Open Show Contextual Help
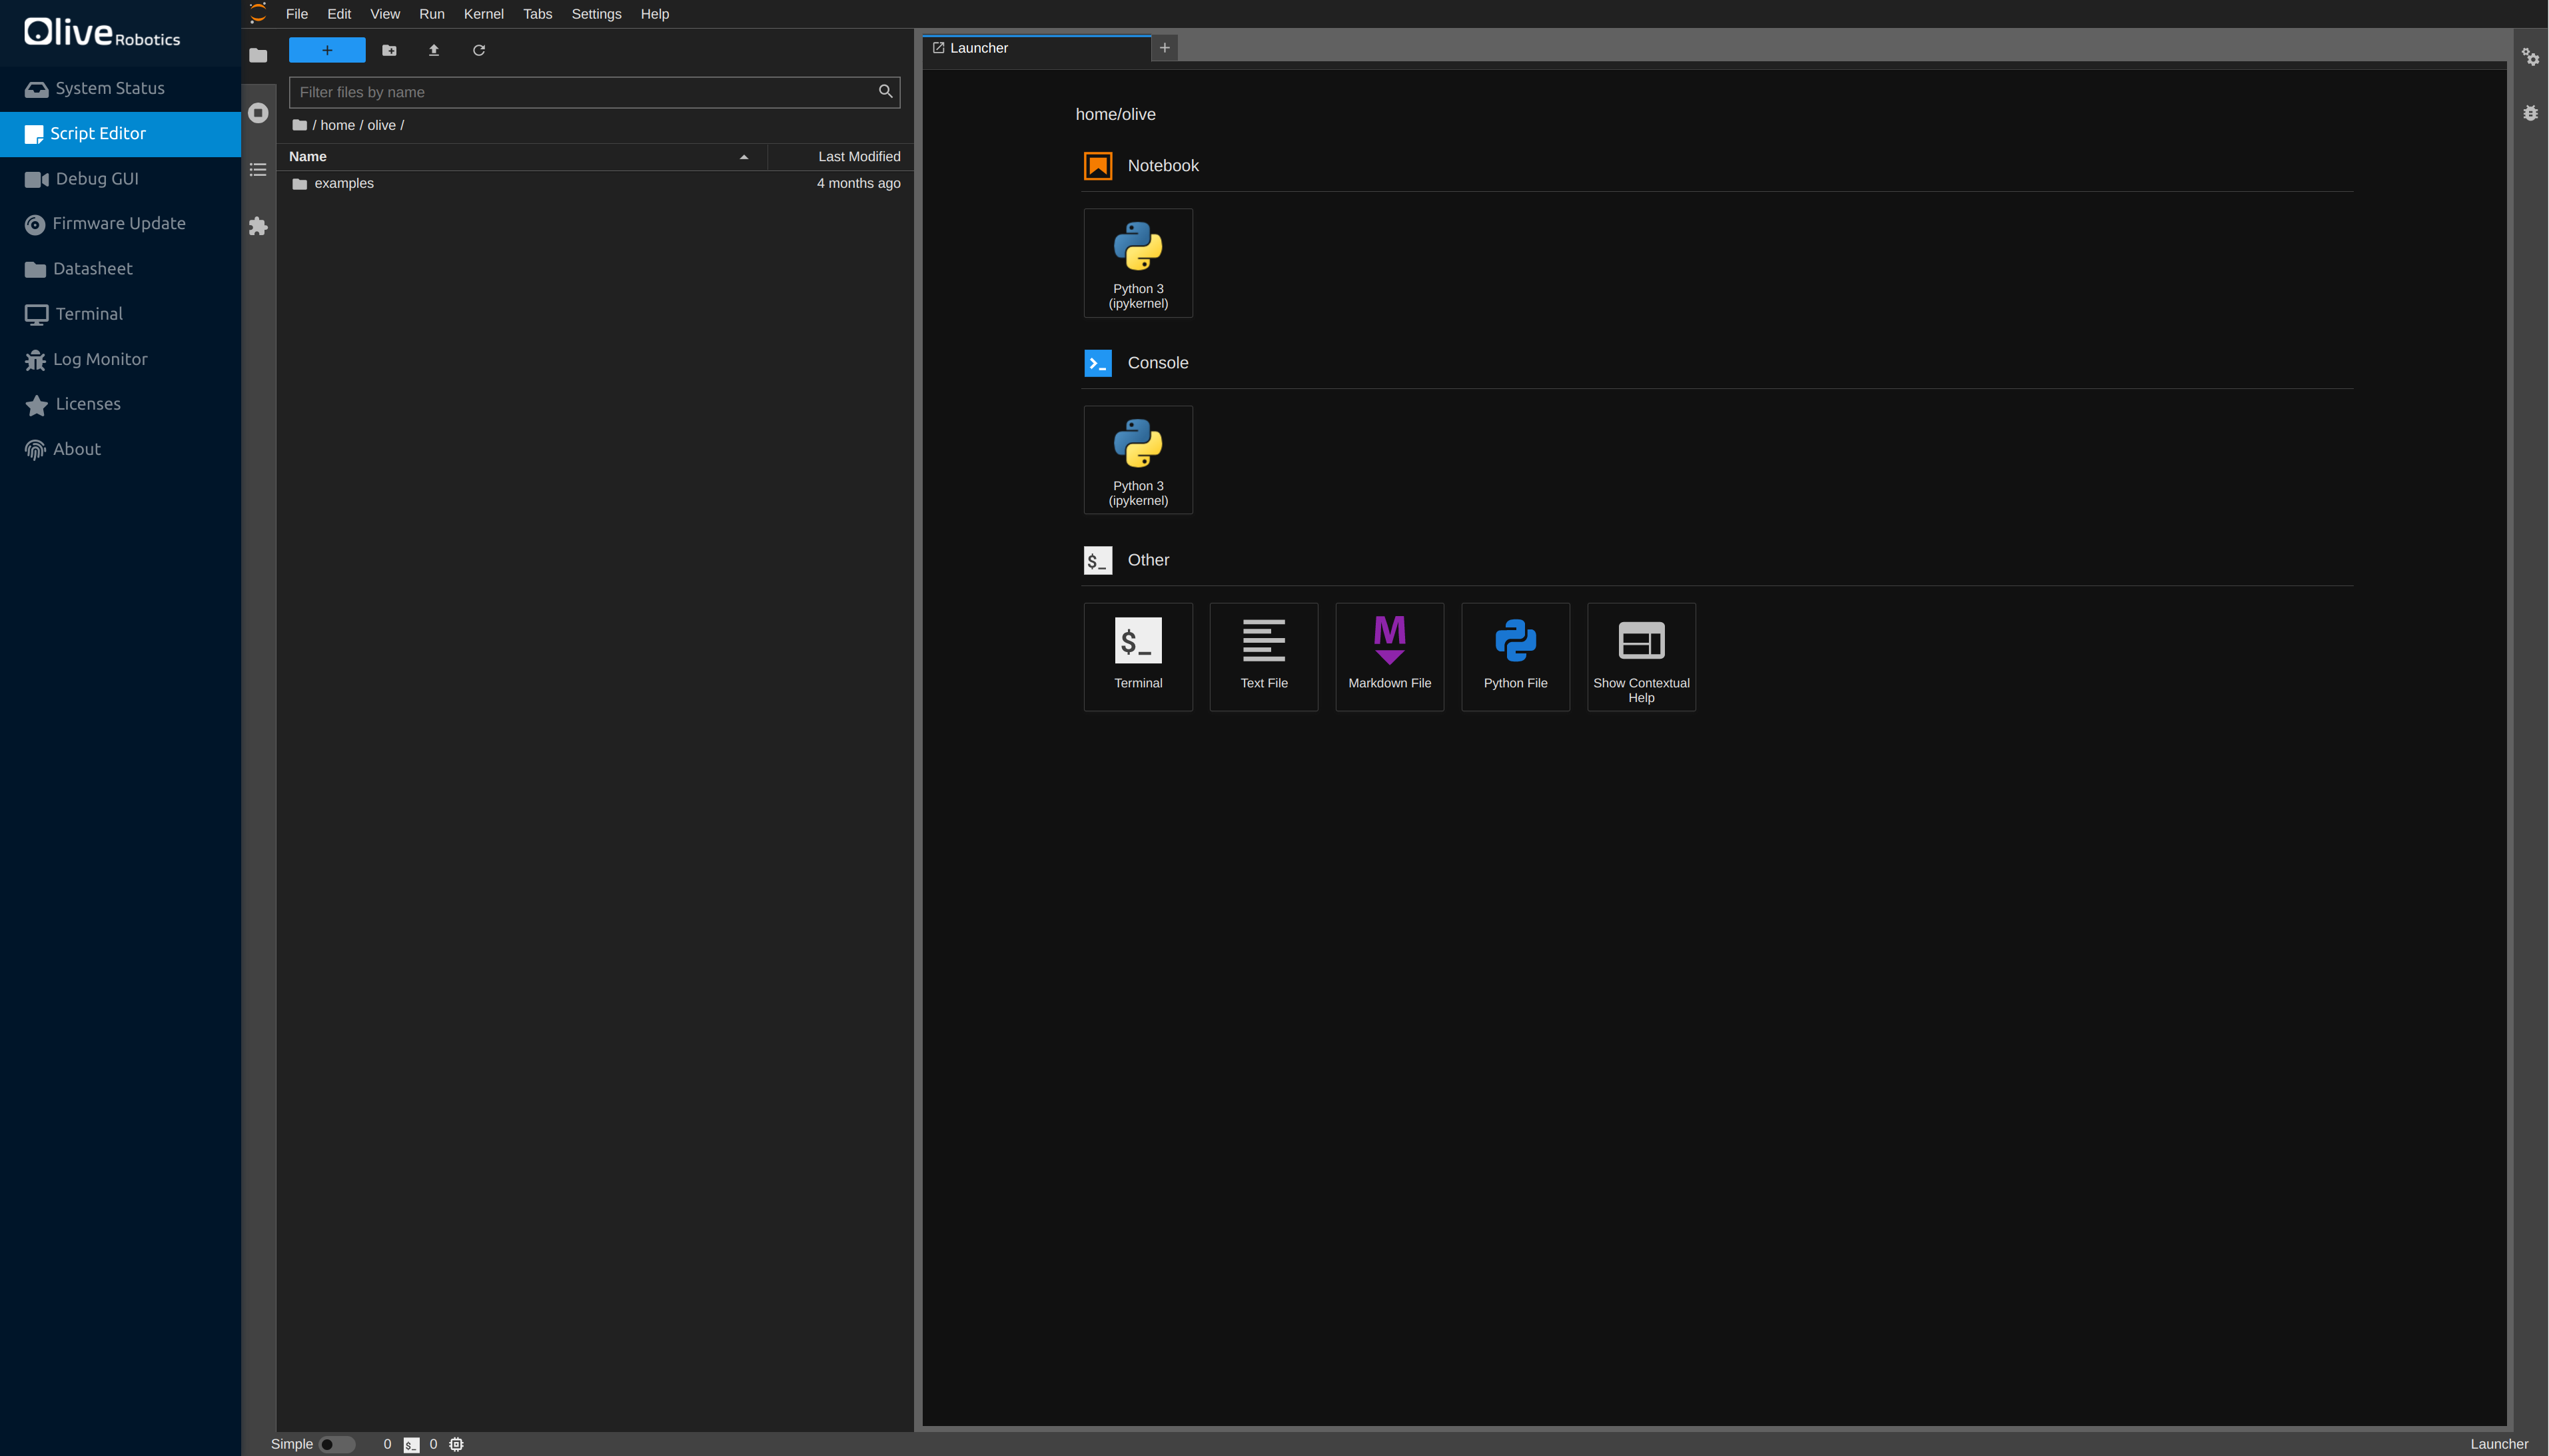Image resolution: width=2549 pixels, height=1456 pixels. (1641, 657)
